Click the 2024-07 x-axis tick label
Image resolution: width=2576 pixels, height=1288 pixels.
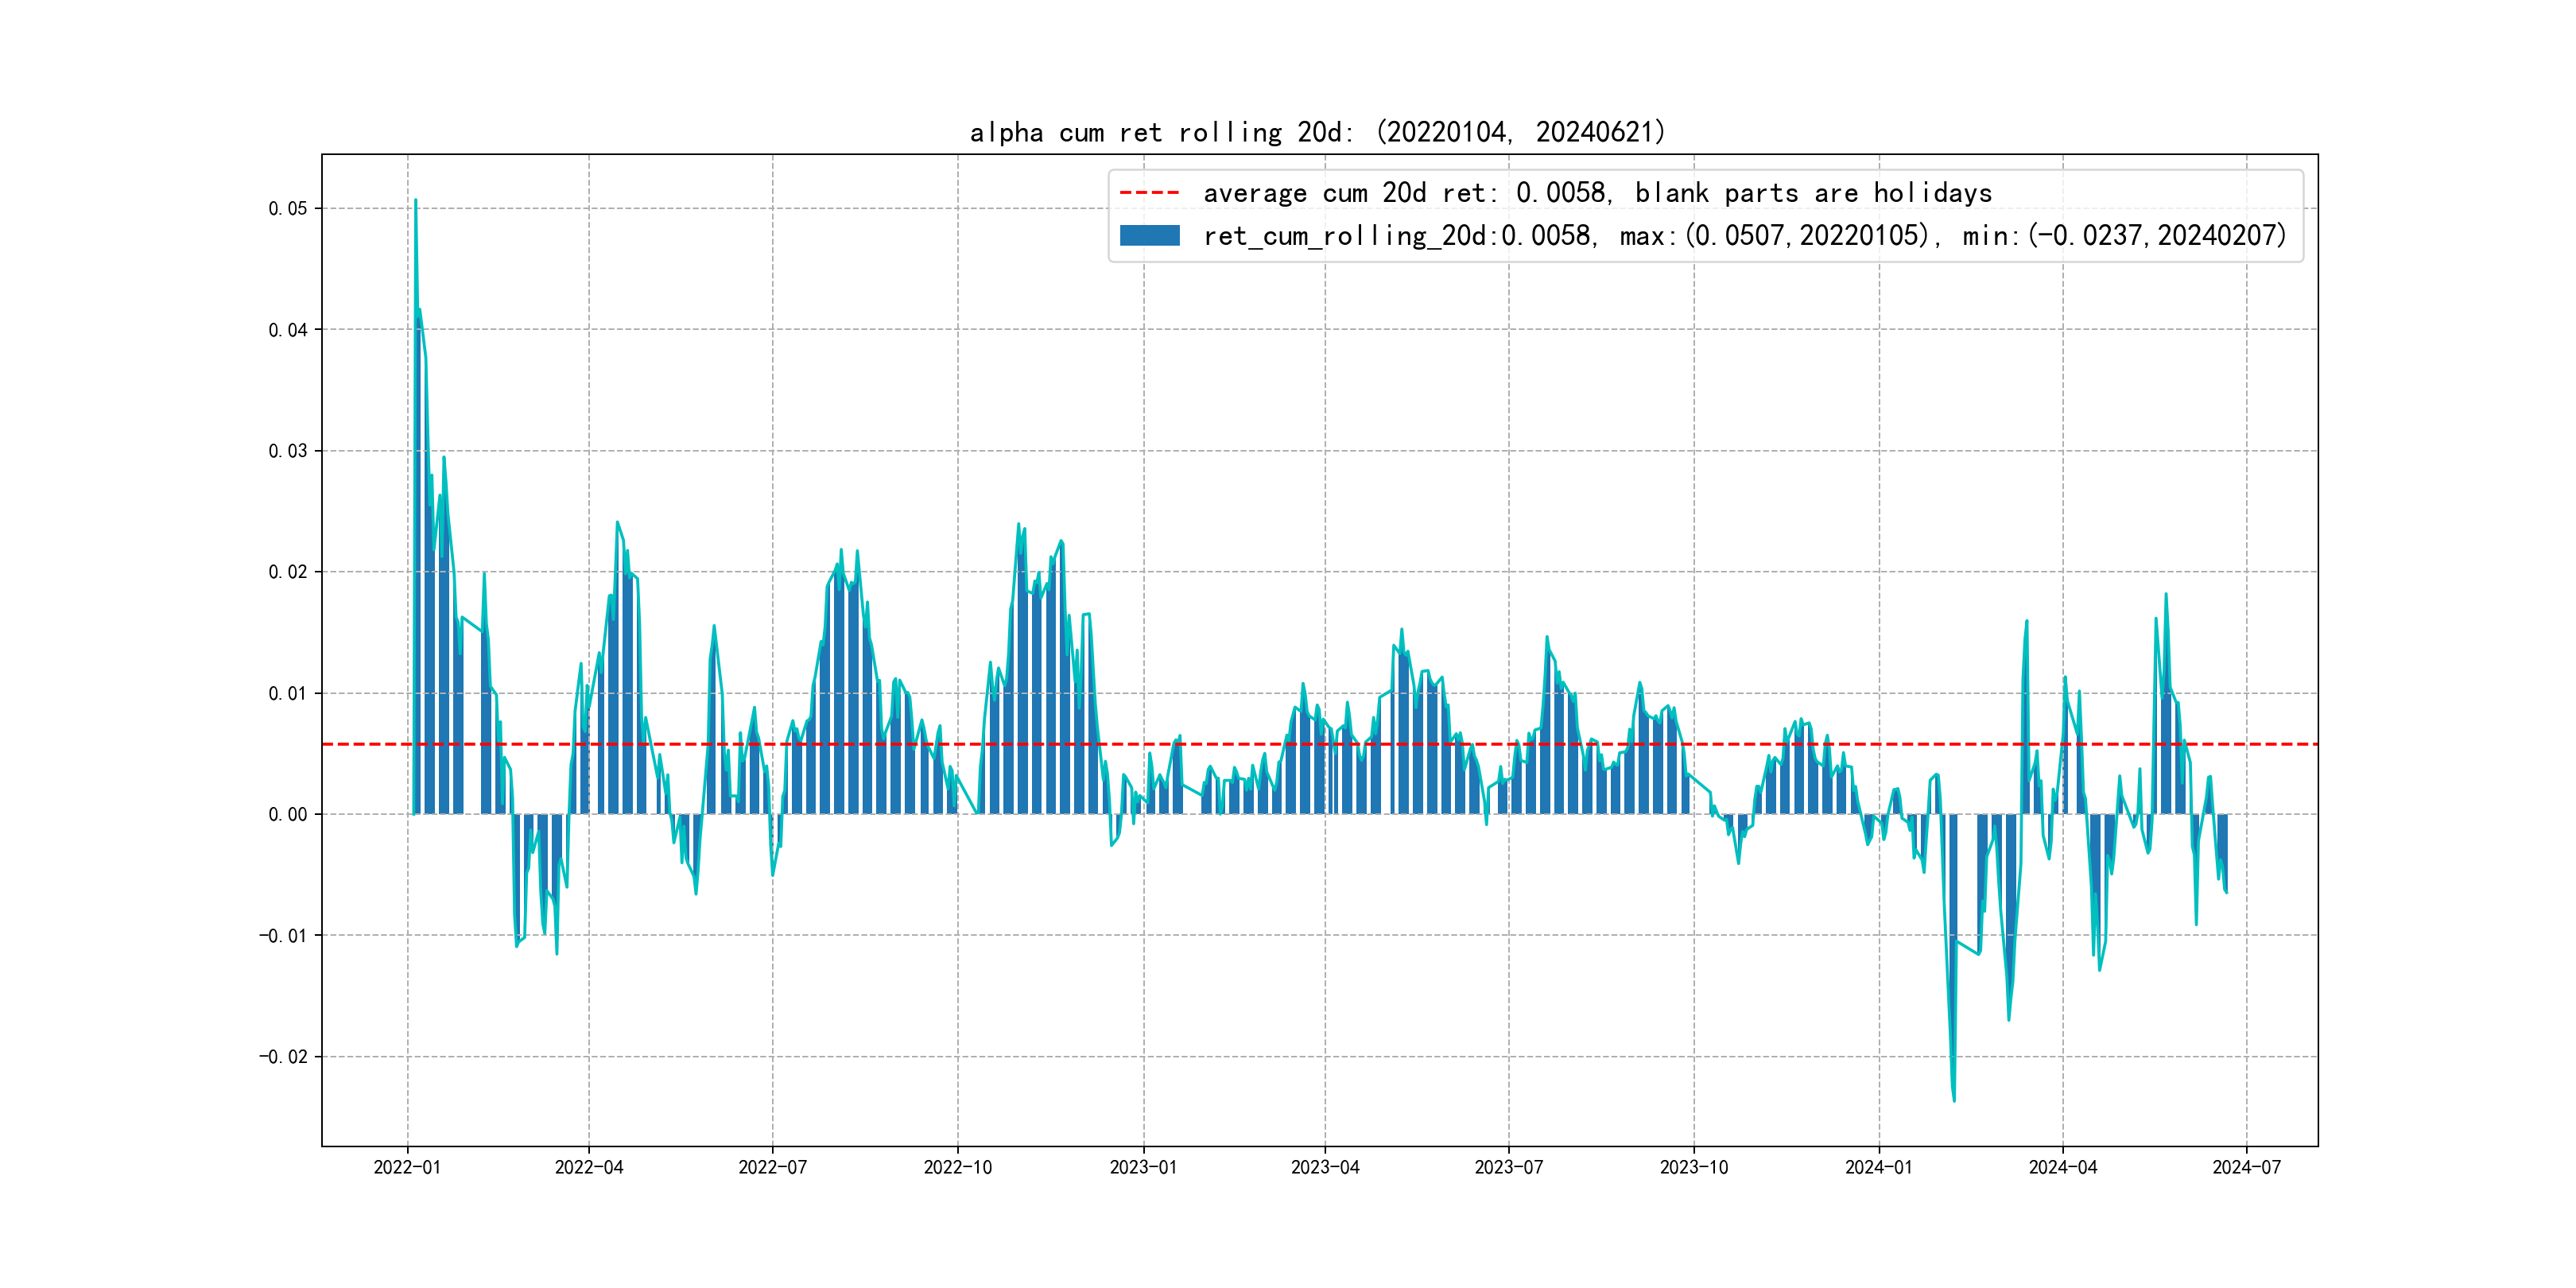tap(2246, 1167)
